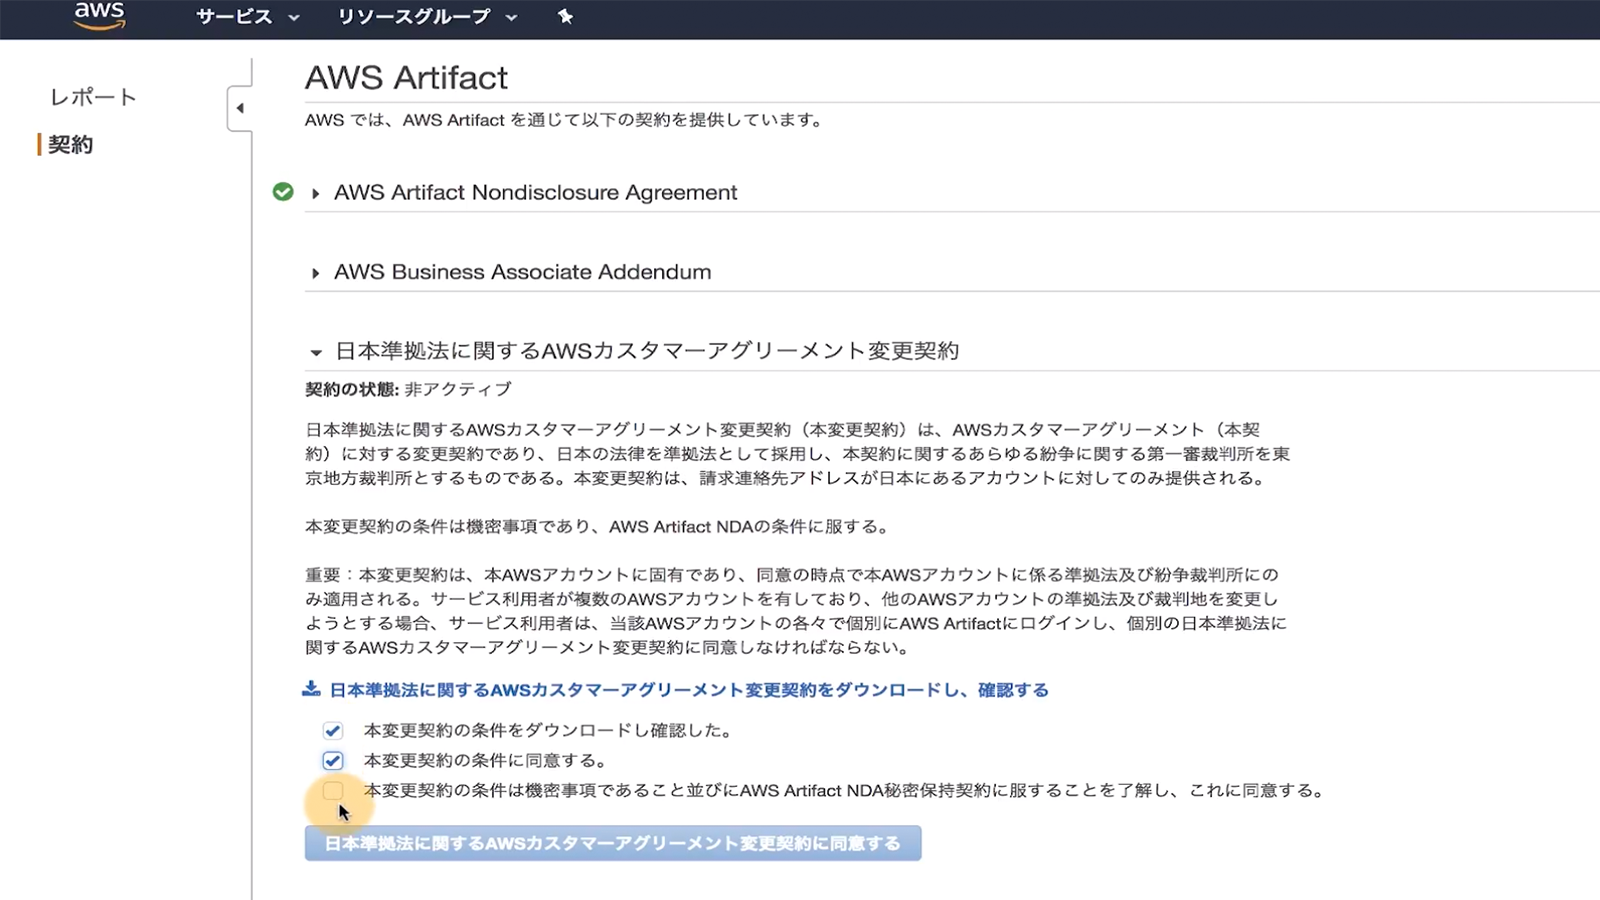1600x900 pixels.
Task: Uncheck 本変更契約の条件に同意する checkbox
Action: (x=333, y=761)
